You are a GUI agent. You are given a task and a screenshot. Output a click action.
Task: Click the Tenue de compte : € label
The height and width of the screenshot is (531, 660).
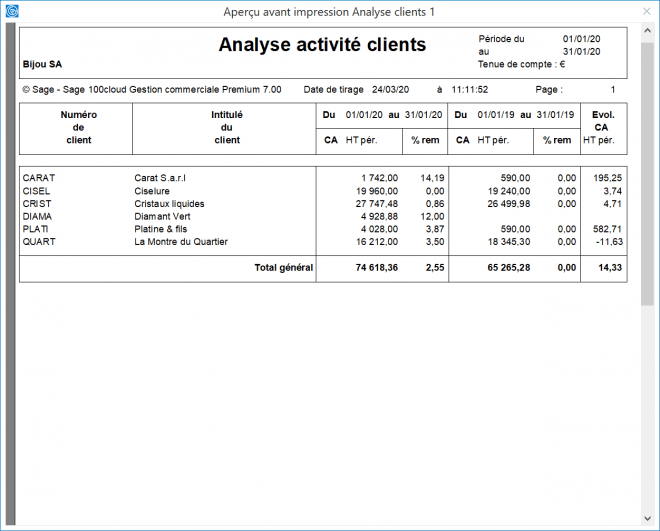(x=521, y=64)
